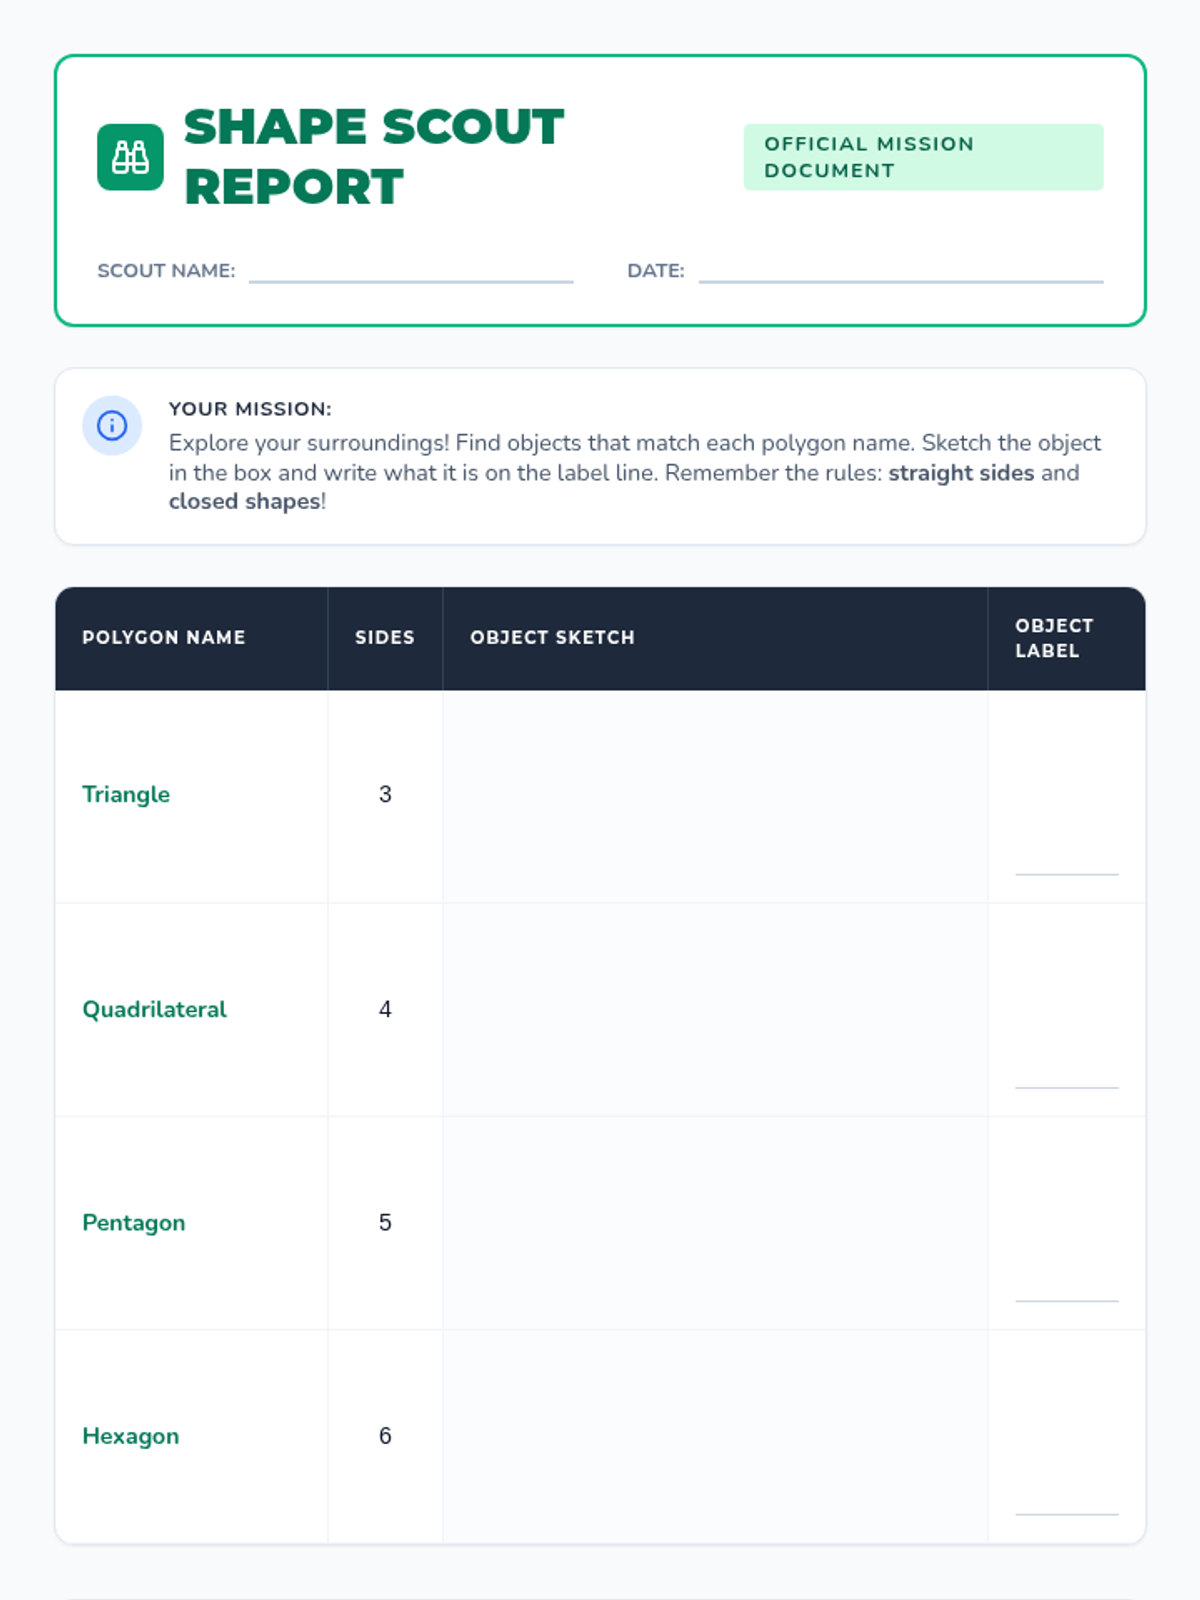The height and width of the screenshot is (1600, 1200).
Task: Click the Quadrilateral polygon name
Action: click(154, 1009)
